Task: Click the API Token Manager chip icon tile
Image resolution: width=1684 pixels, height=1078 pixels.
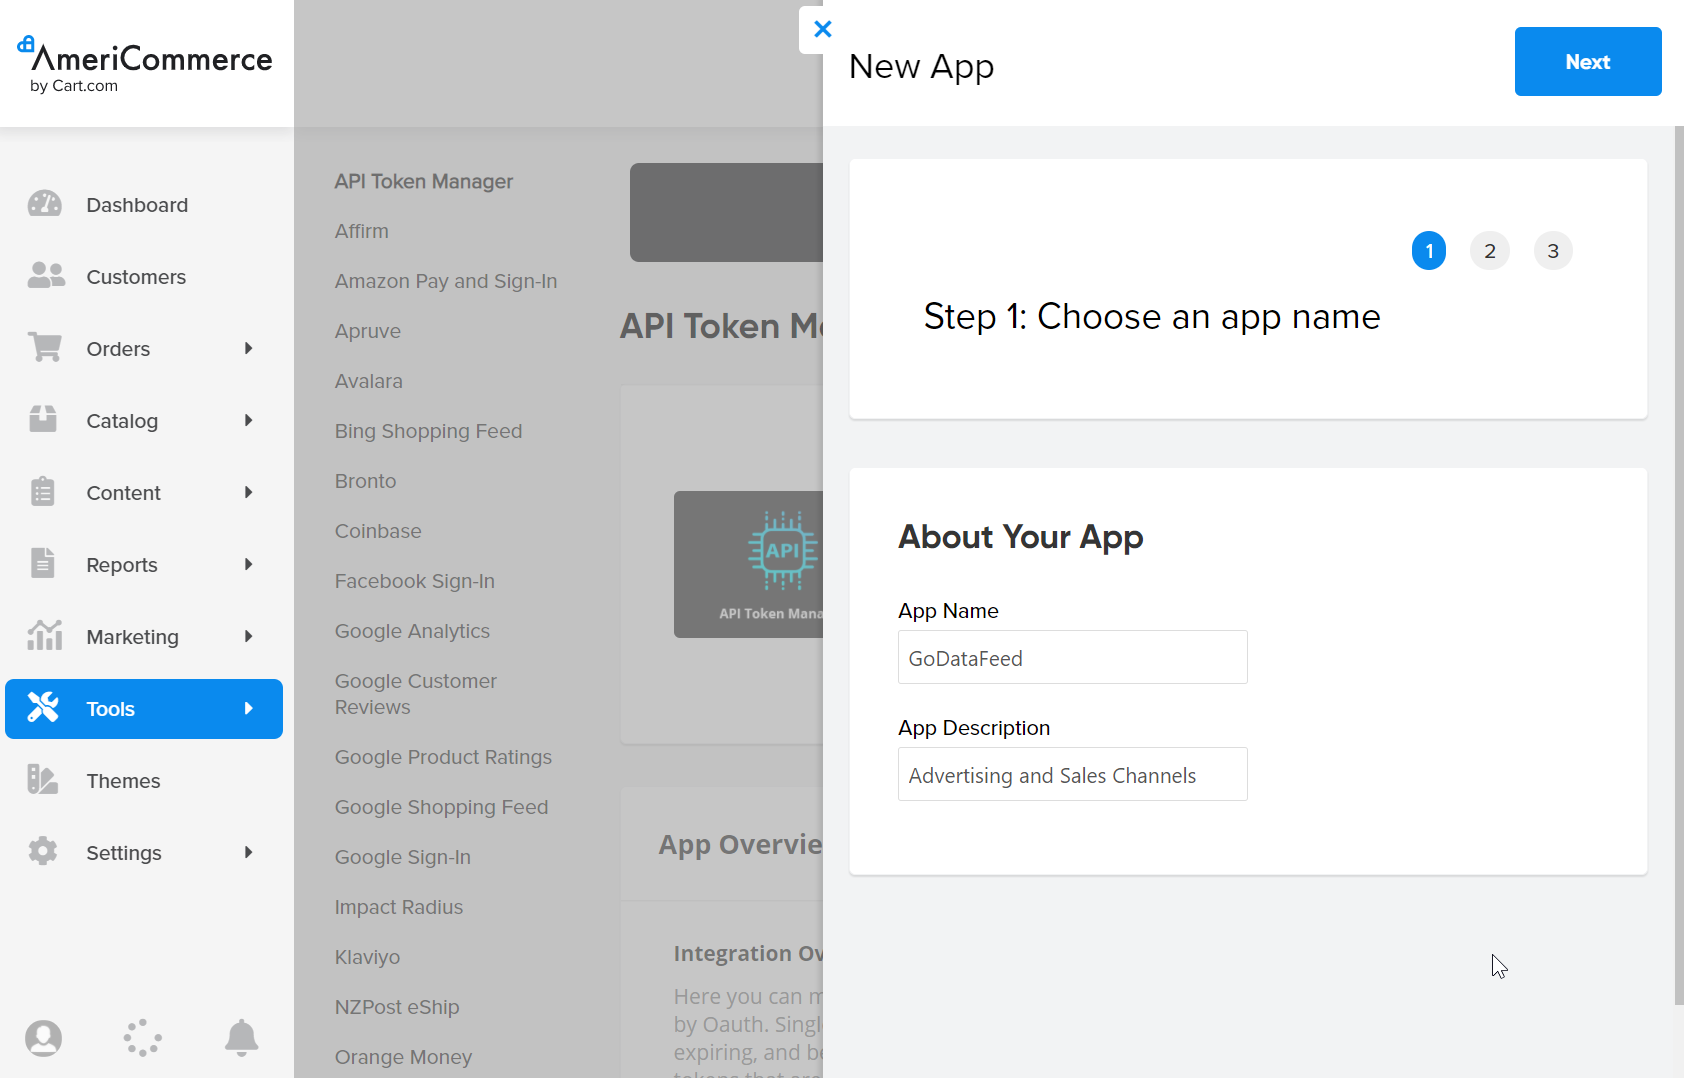Action: [748, 564]
